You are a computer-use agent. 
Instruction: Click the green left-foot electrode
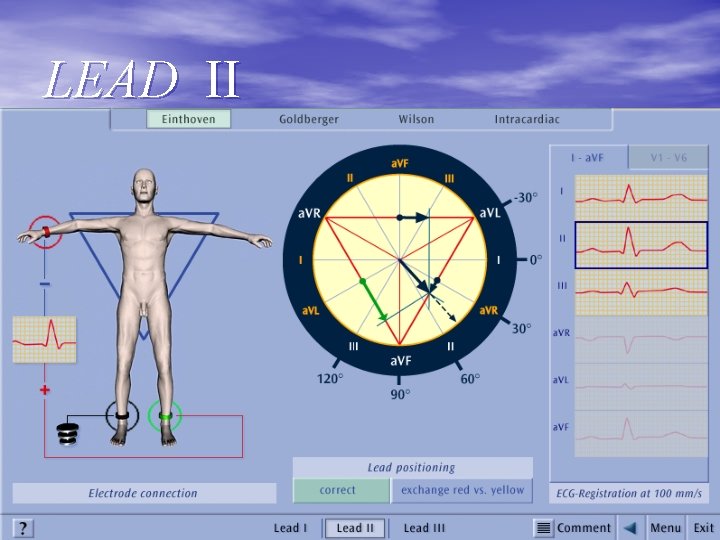(166, 416)
